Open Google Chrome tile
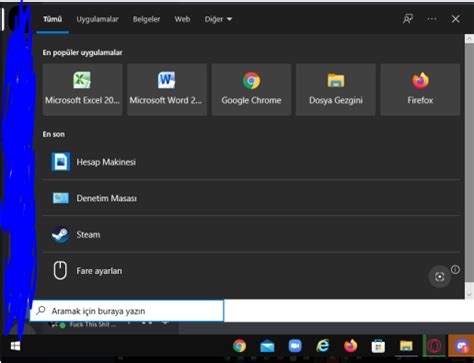The height and width of the screenshot is (363, 474). pyautogui.click(x=251, y=90)
